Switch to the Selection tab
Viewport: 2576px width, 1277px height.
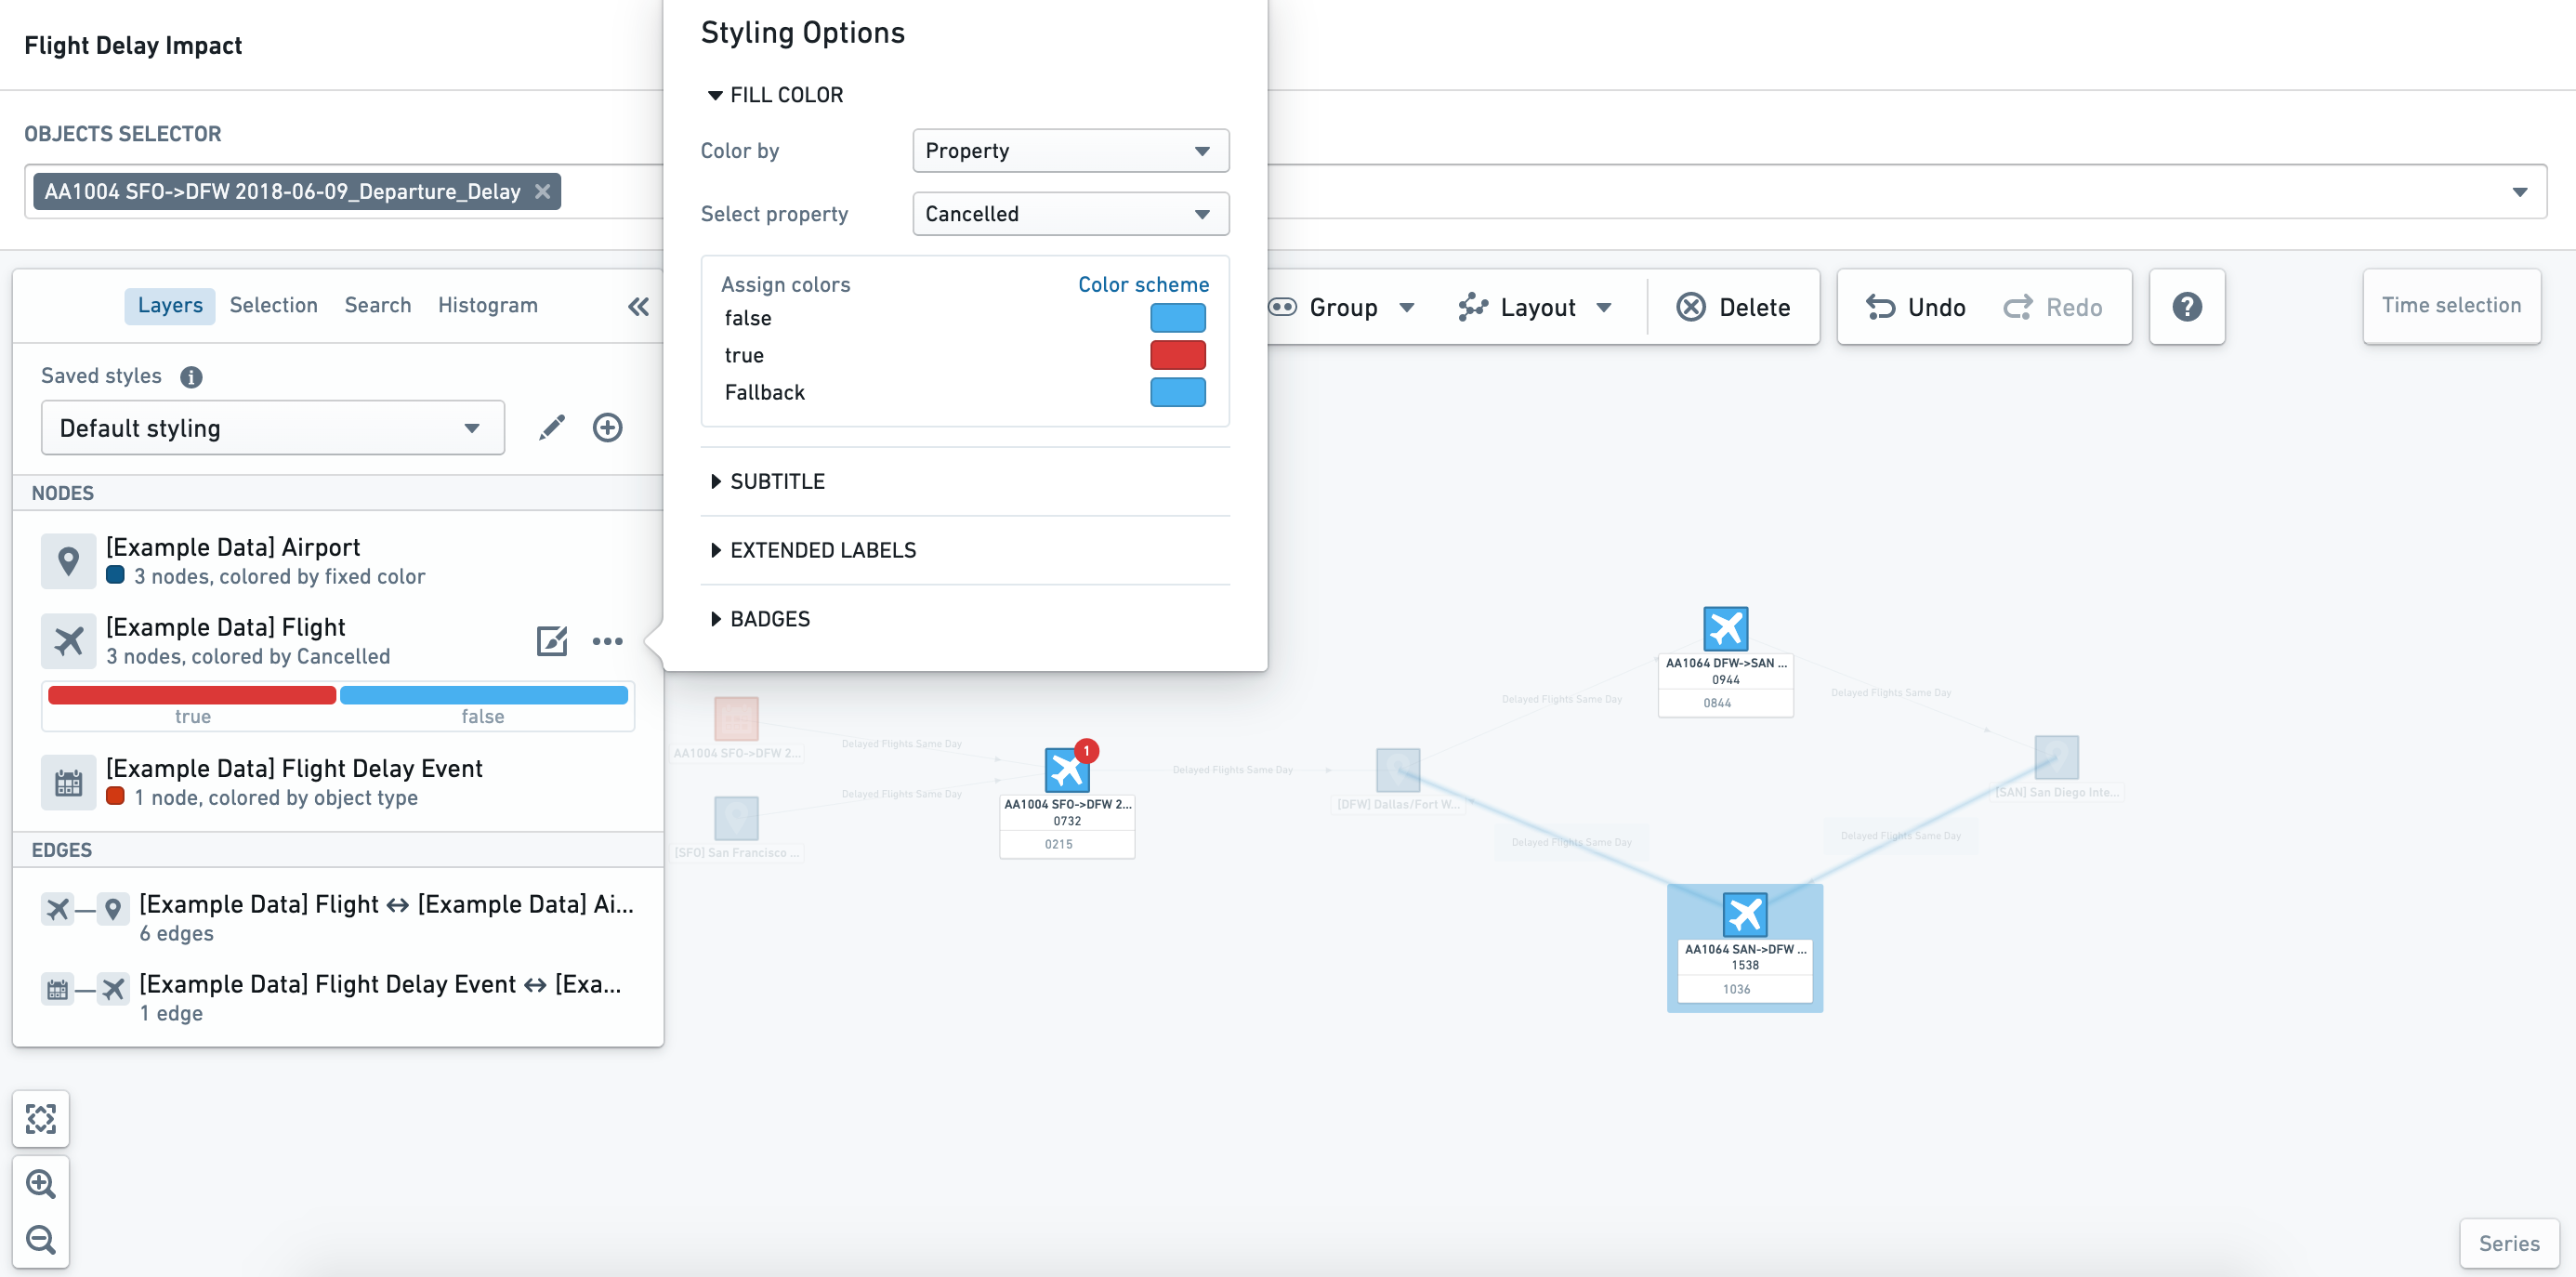point(274,306)
